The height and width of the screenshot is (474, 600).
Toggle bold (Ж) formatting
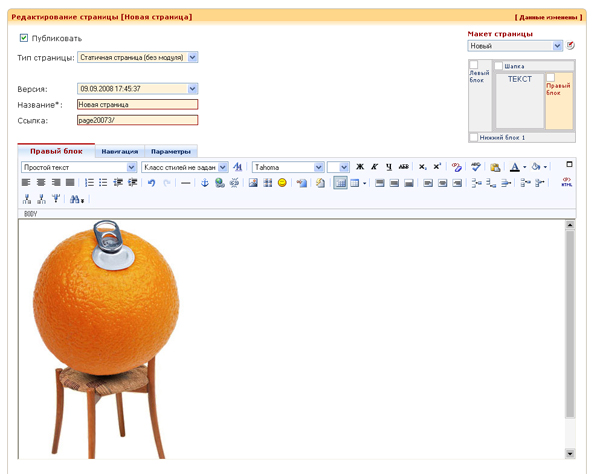pos(360,167)
